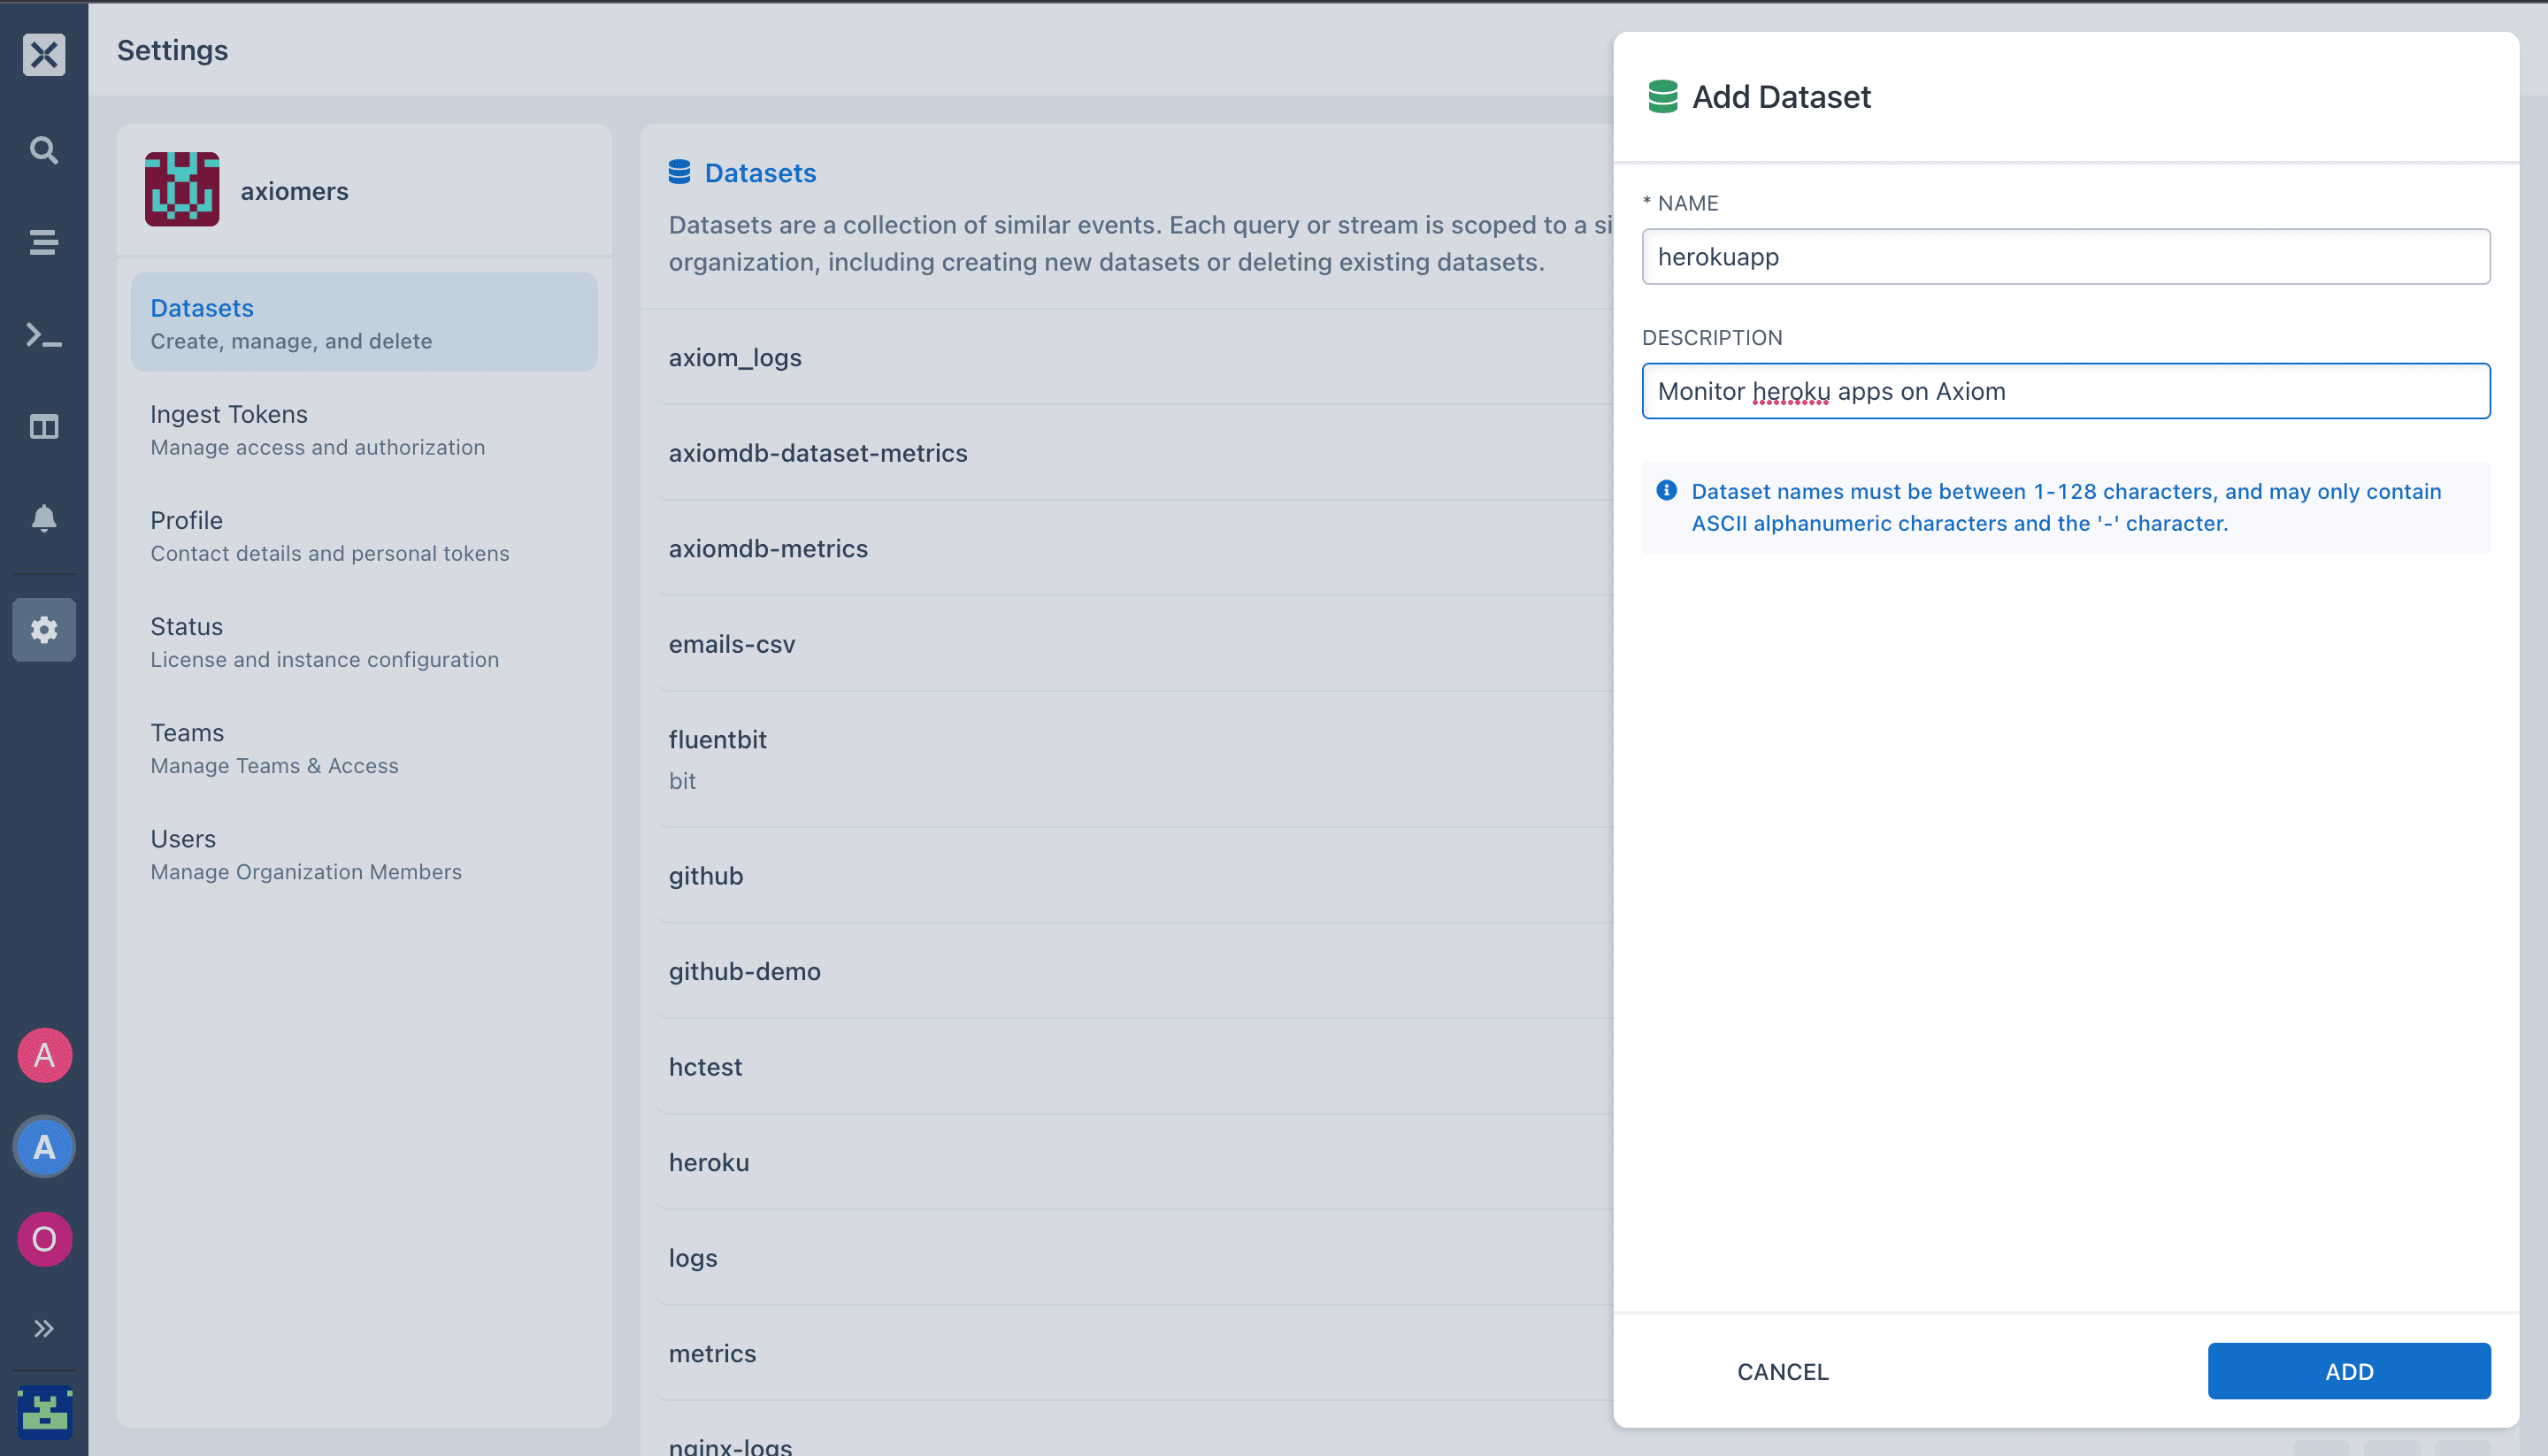The image size is (2548, 1456).
Task: Click the Datasets heading link
Action: pyautogui.click(x=760, y=173)
